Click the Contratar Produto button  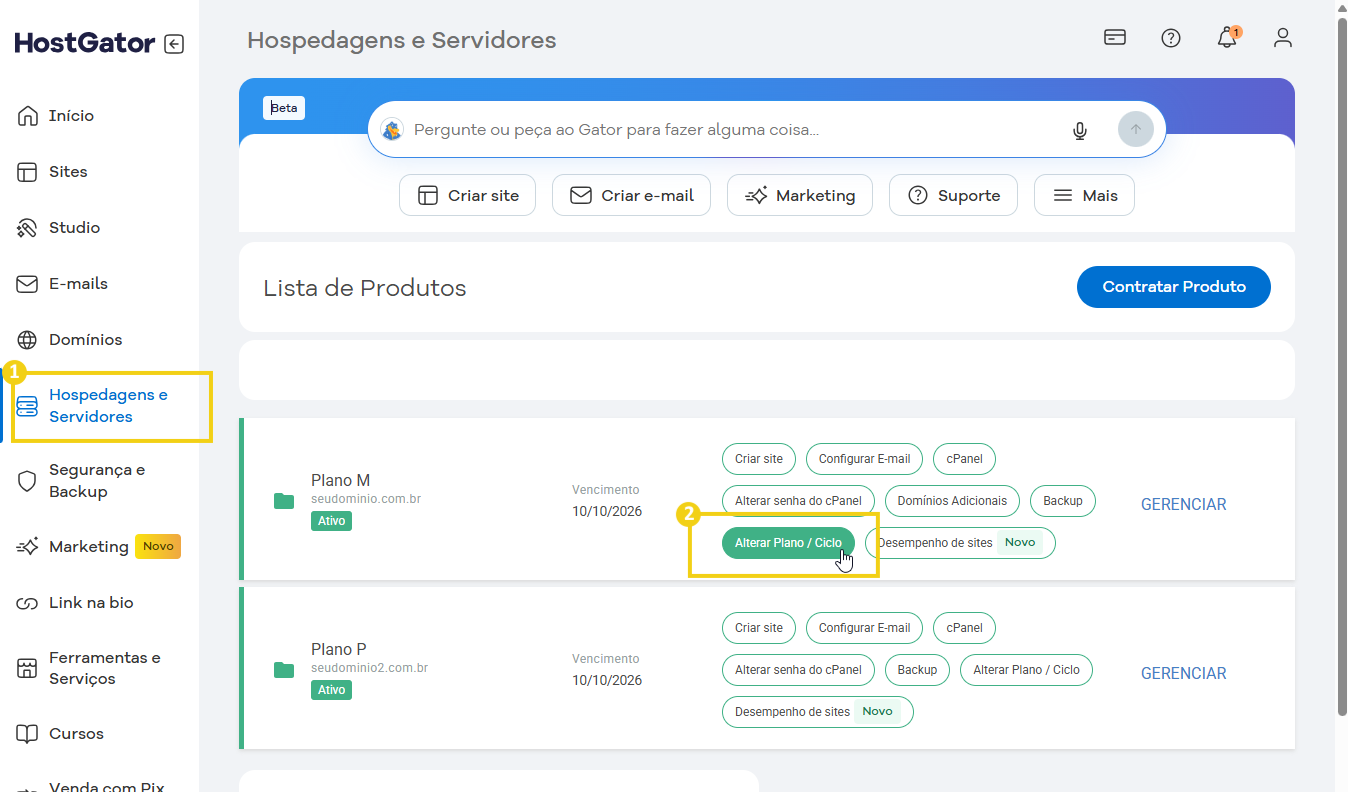1174,287
